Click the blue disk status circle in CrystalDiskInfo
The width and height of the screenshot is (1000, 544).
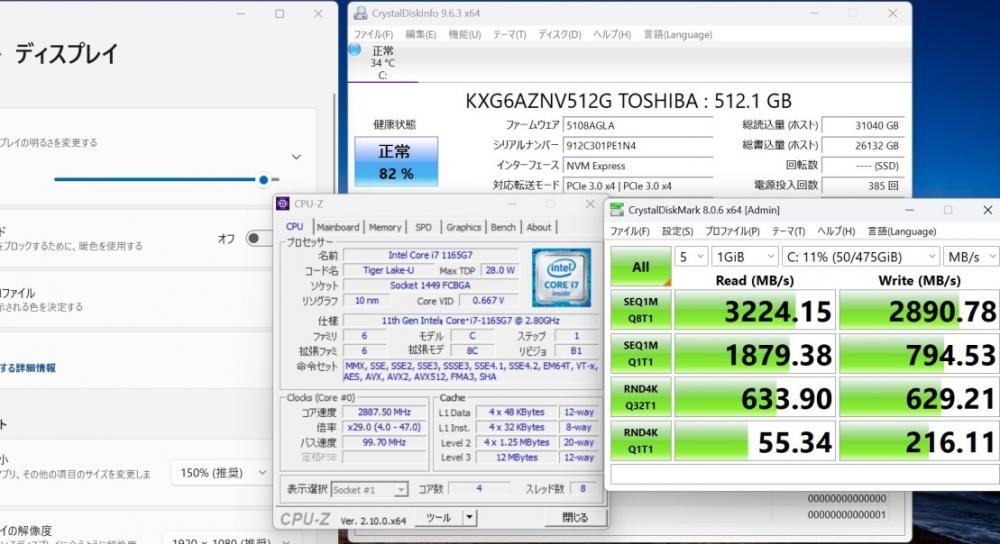(x=355, y=50)
